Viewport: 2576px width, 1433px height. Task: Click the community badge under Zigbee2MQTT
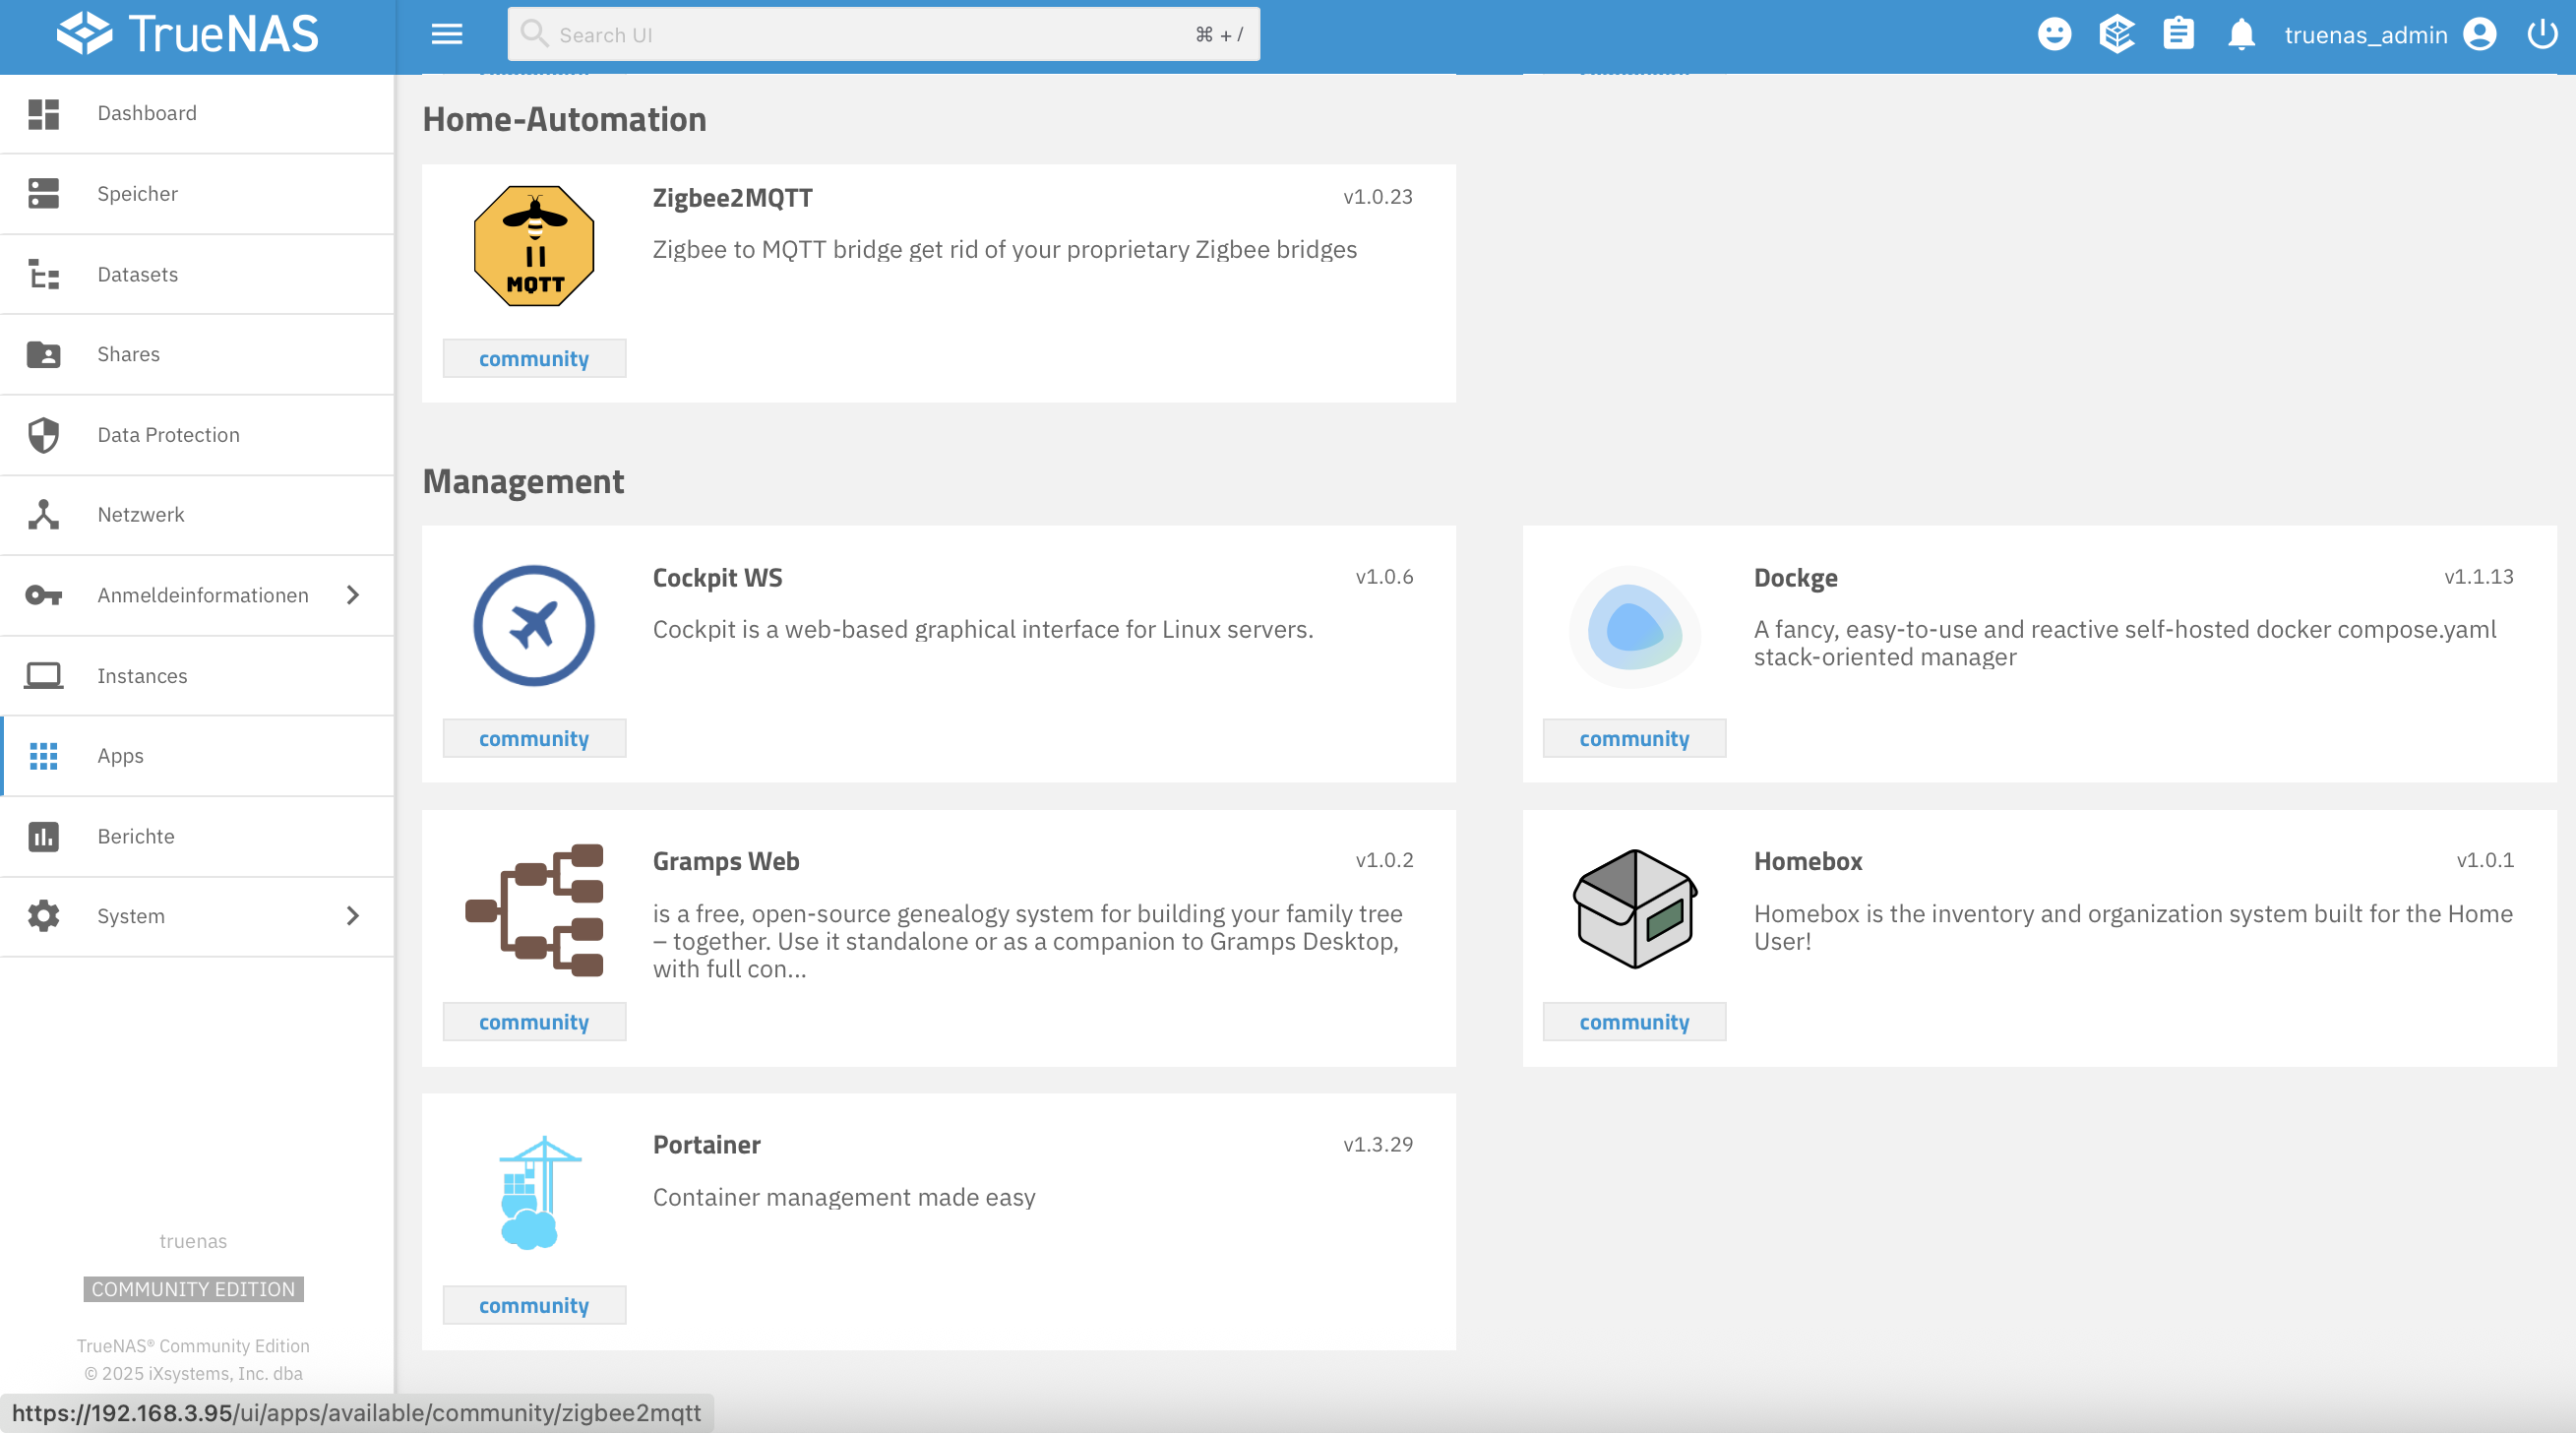(x=534, y=358)
